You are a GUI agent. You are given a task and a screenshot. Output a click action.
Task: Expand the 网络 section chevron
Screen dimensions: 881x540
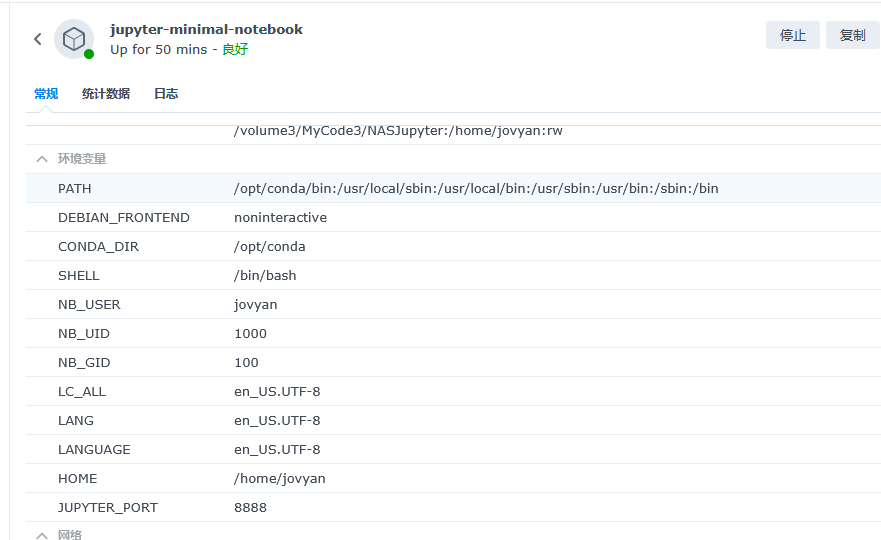pyautogui.click(x=42, y=535)
